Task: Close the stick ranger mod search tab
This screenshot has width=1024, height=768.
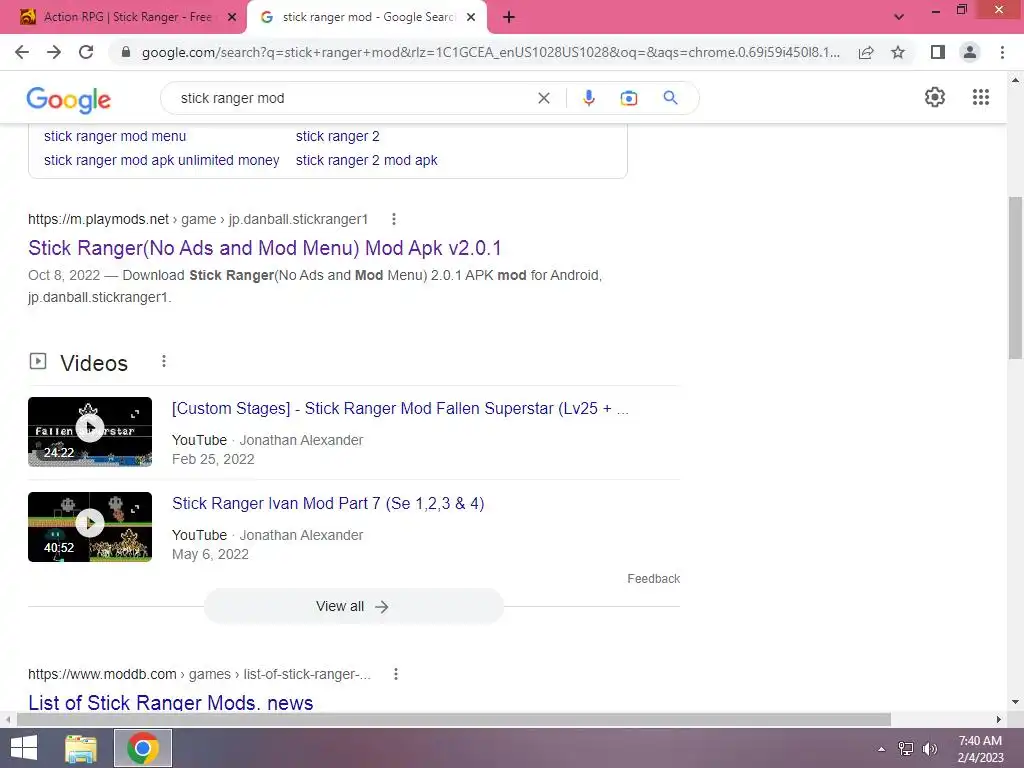Action: [471, 18]
